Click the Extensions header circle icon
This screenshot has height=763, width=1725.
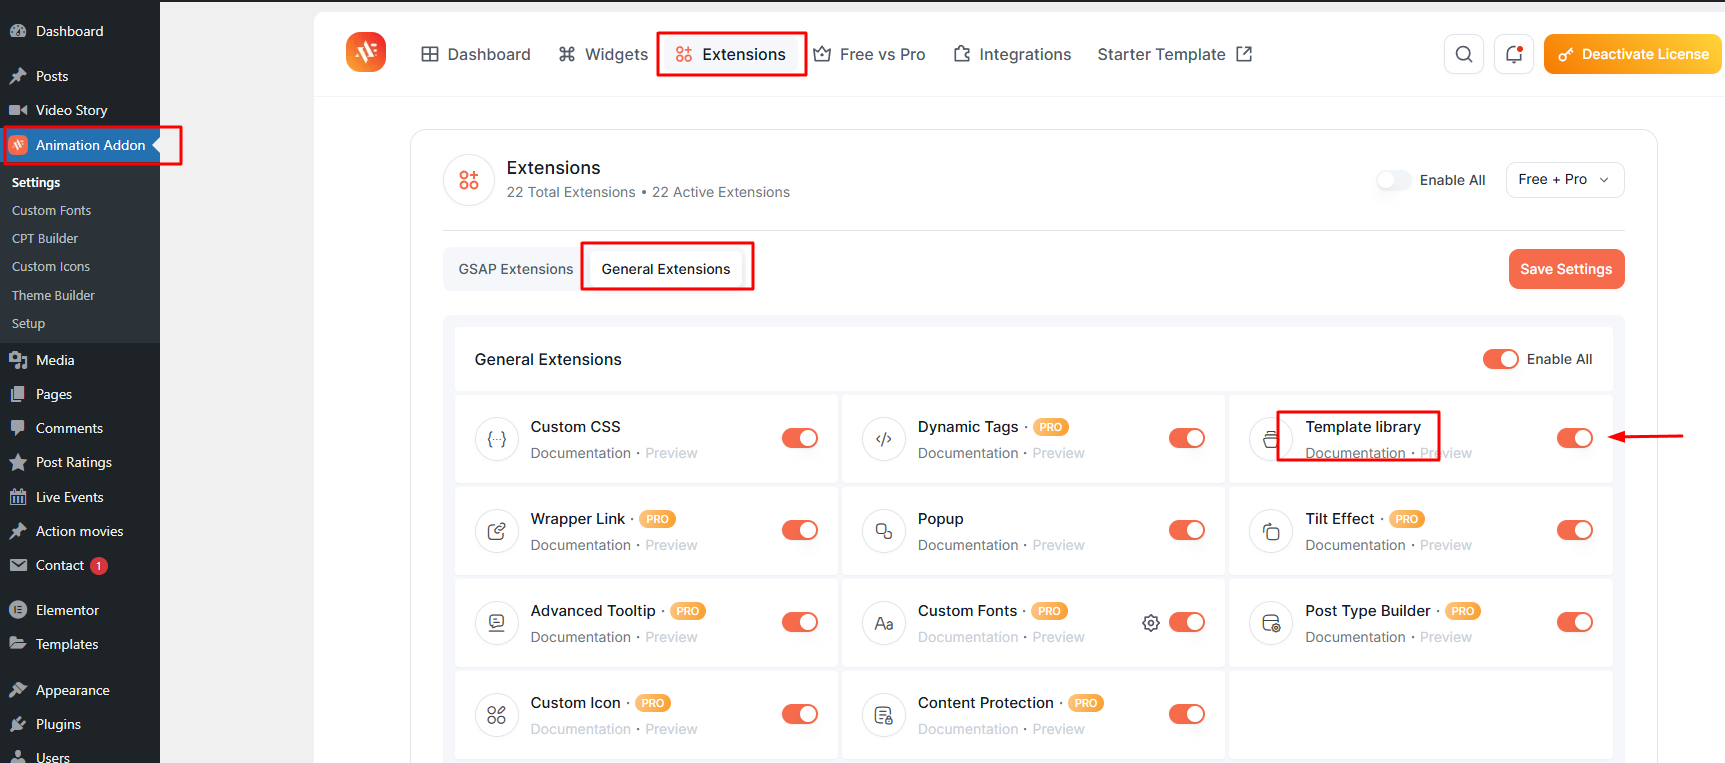coord(469,180)
